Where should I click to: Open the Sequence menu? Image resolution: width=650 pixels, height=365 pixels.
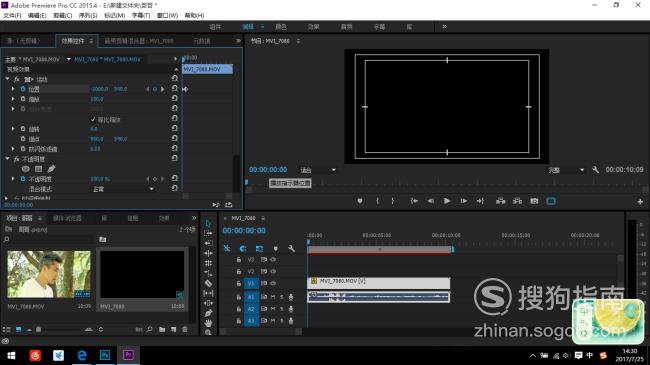88,15
